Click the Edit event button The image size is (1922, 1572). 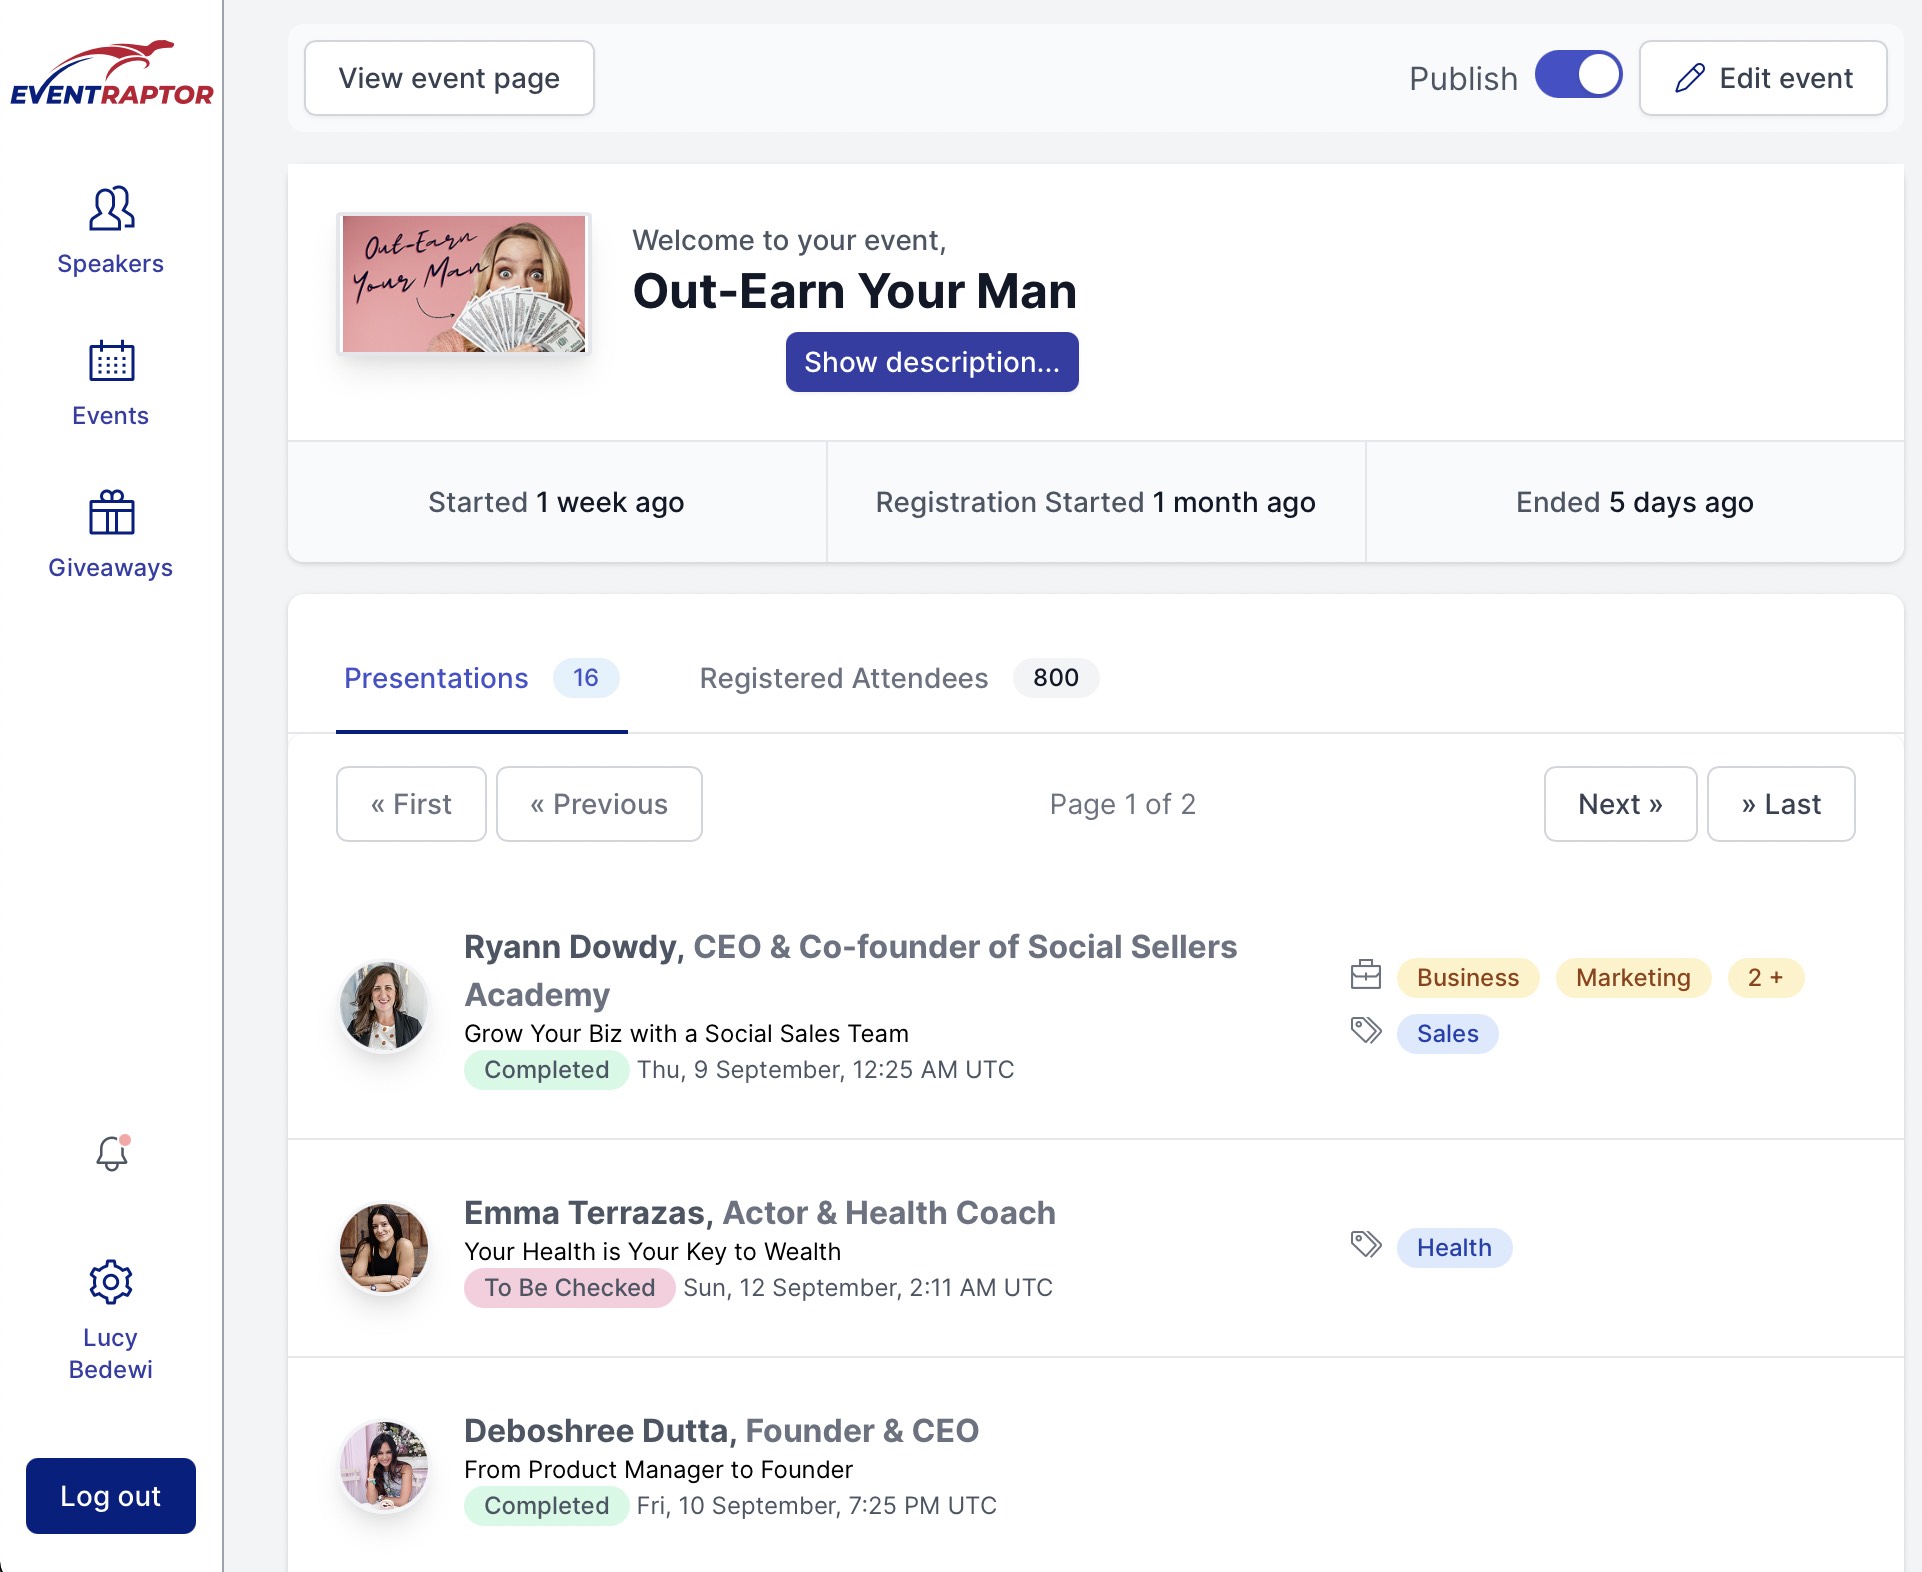[1763, 78]
